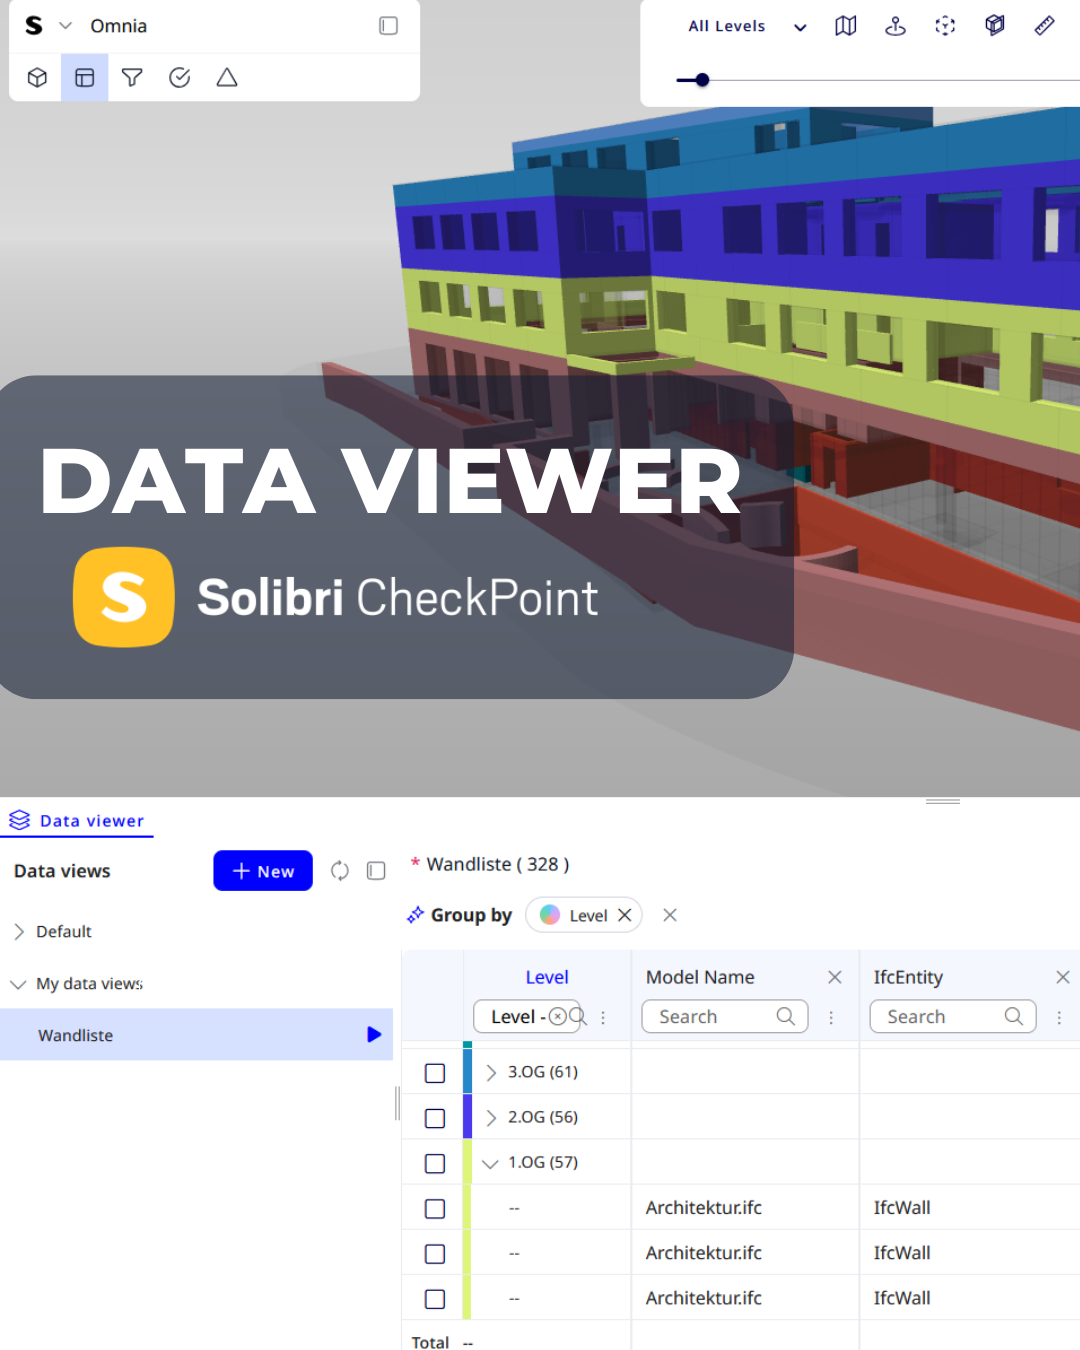This screenshot has width=1080, height=1350.
Task: Search in the Model Name column field
Action: (724, 1017)
